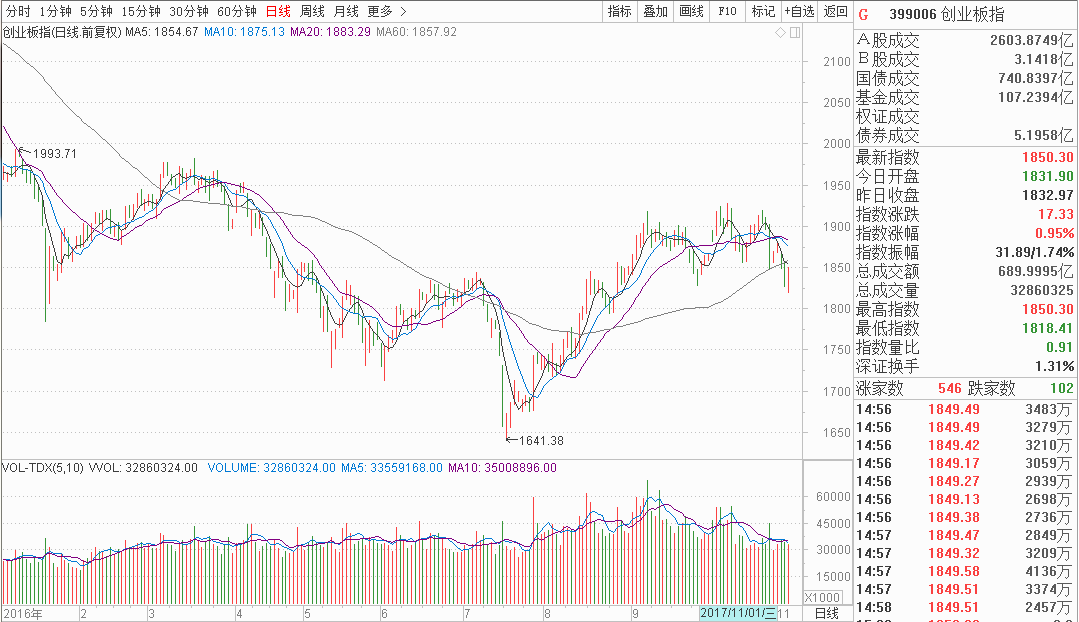
Task: Click the split-panel layout icon
Action: [795, 33]
